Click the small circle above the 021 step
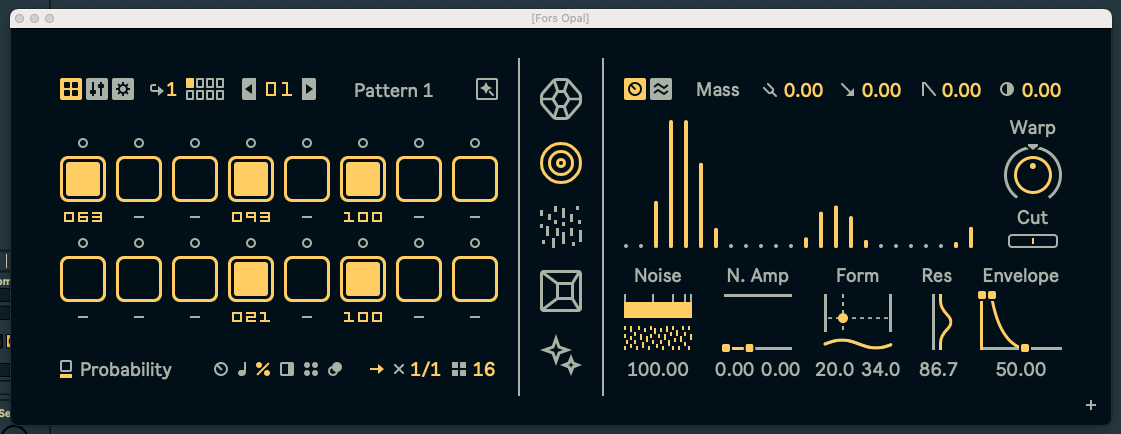 tap(251, 243)
